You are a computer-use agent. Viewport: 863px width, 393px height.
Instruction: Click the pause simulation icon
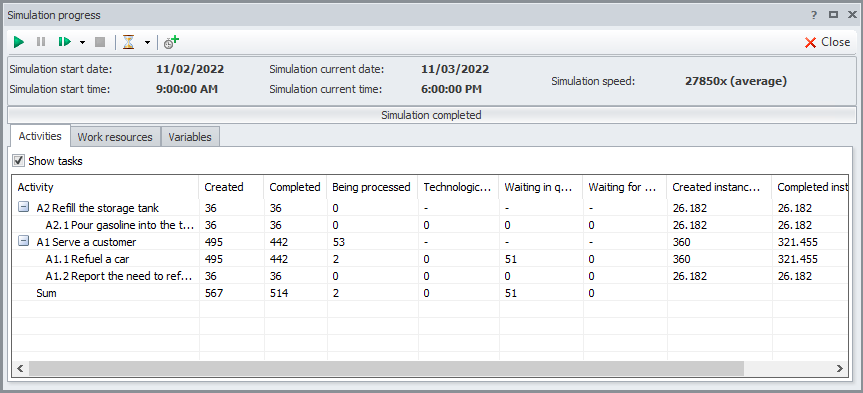(x=41, y=42)
